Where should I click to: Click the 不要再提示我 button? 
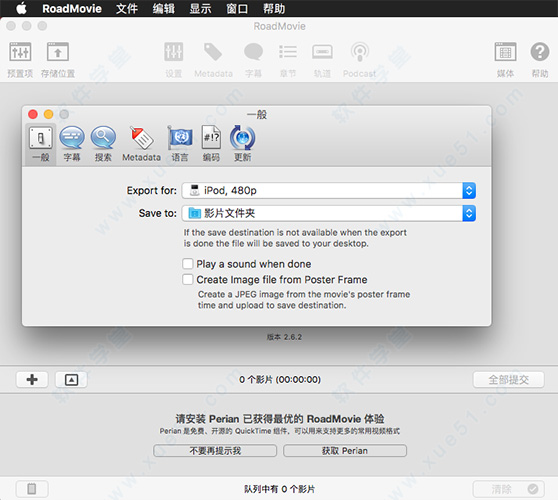[x=215, y=451]
